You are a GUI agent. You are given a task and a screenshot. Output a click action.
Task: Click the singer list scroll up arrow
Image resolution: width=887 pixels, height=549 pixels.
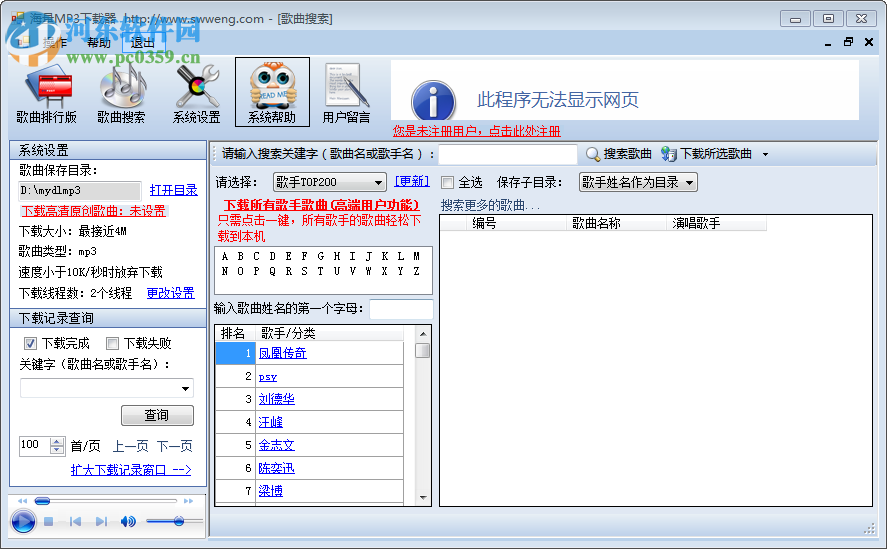[x=423, y=334]
